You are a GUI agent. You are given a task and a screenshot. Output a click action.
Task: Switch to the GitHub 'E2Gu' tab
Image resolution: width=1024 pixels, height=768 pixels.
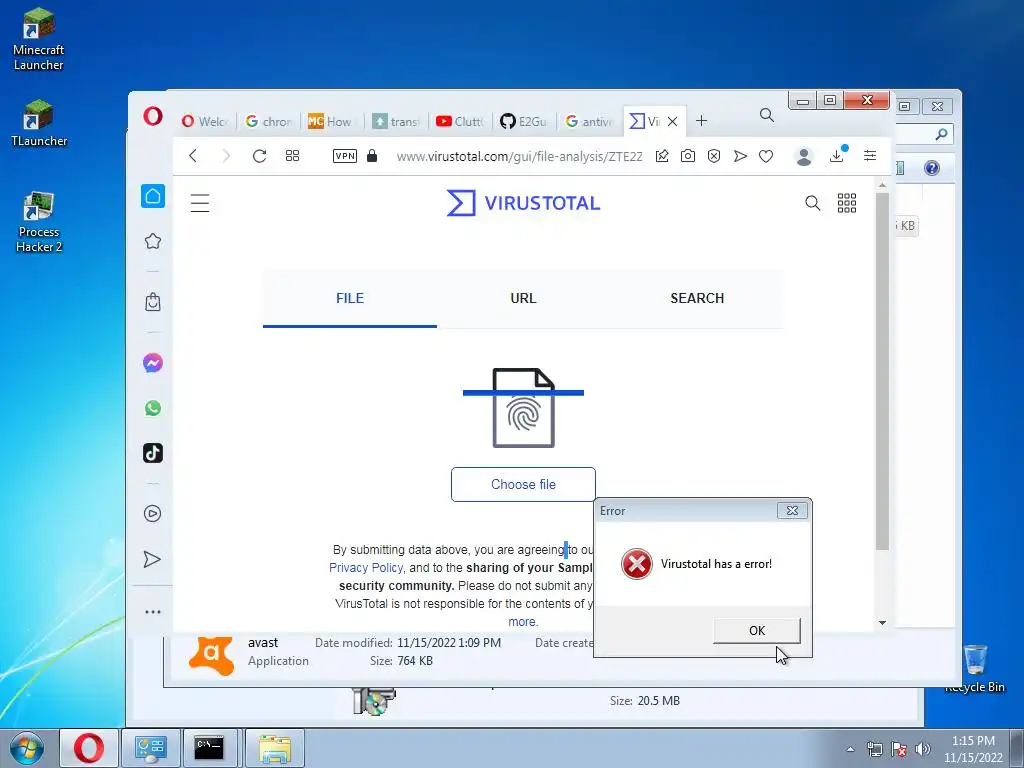point(524,121)
